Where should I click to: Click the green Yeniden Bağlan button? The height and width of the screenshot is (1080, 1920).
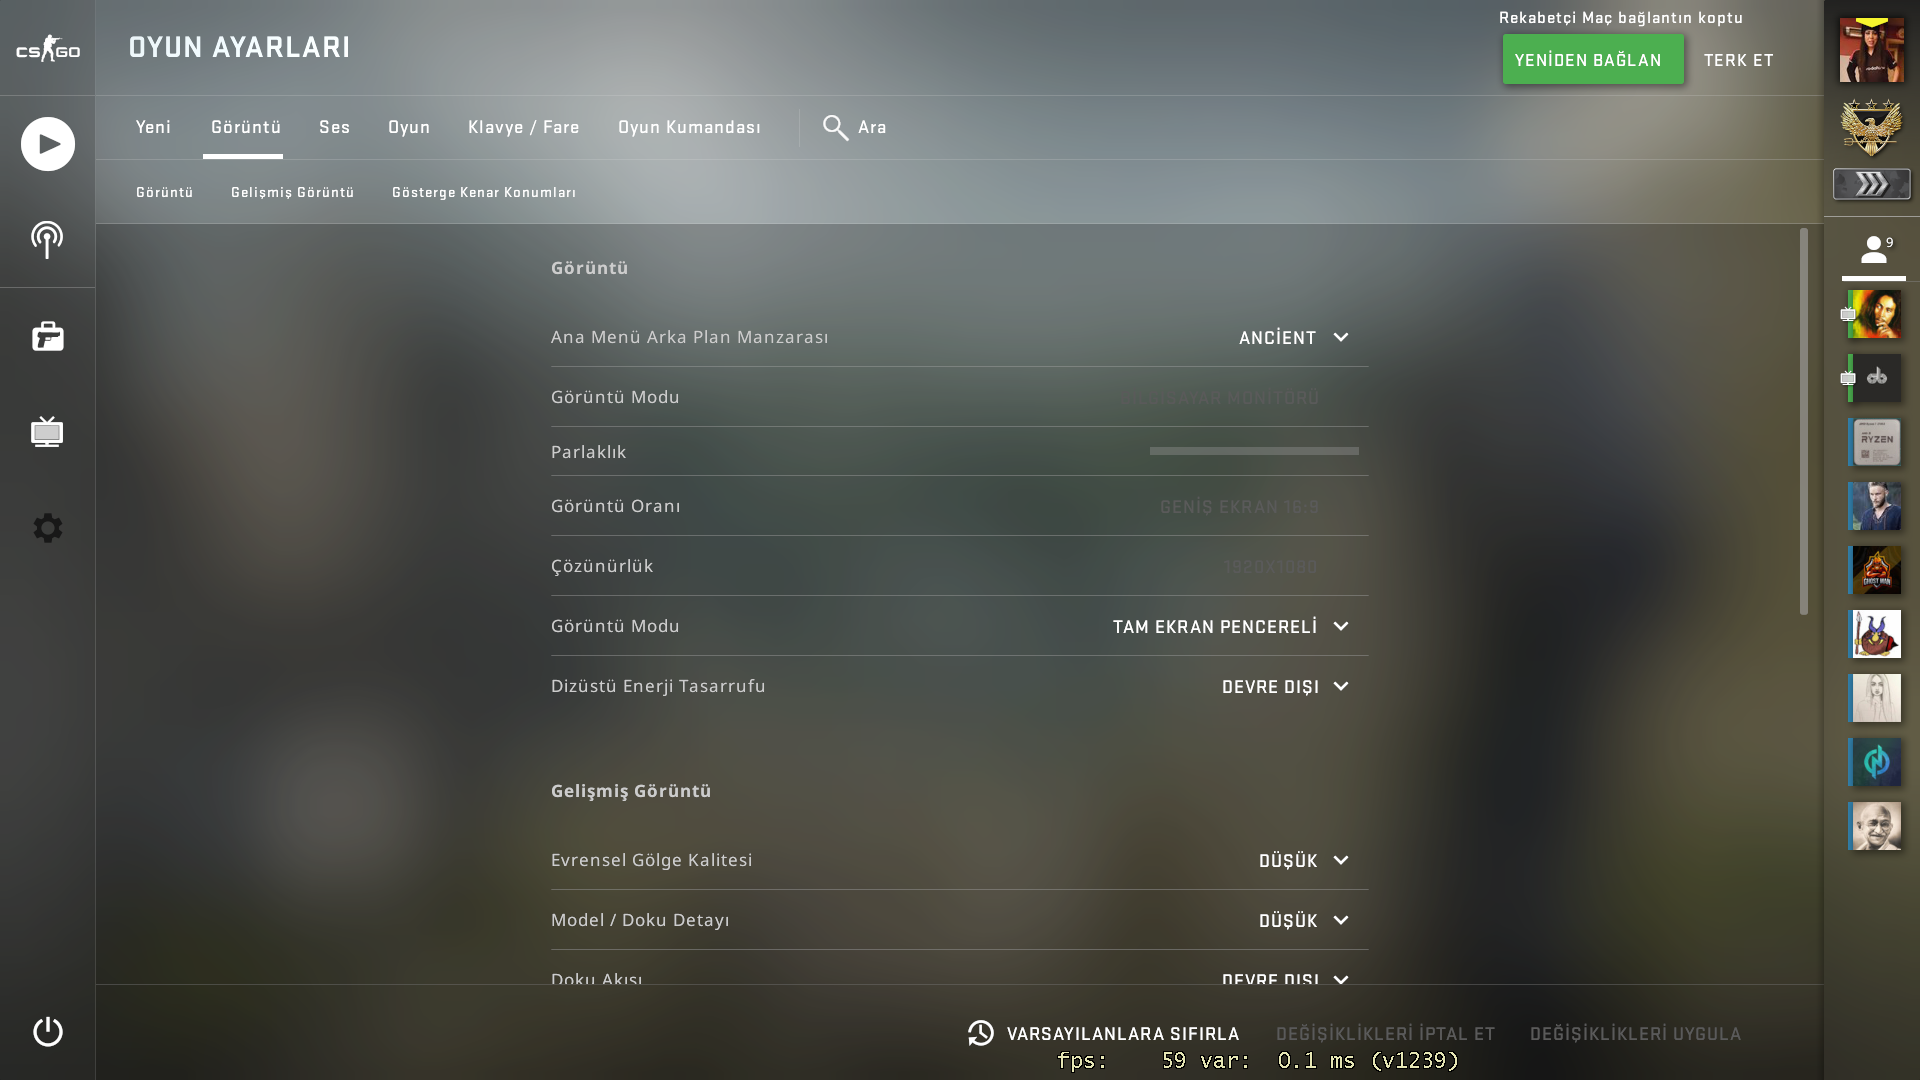coord(1593,59)
